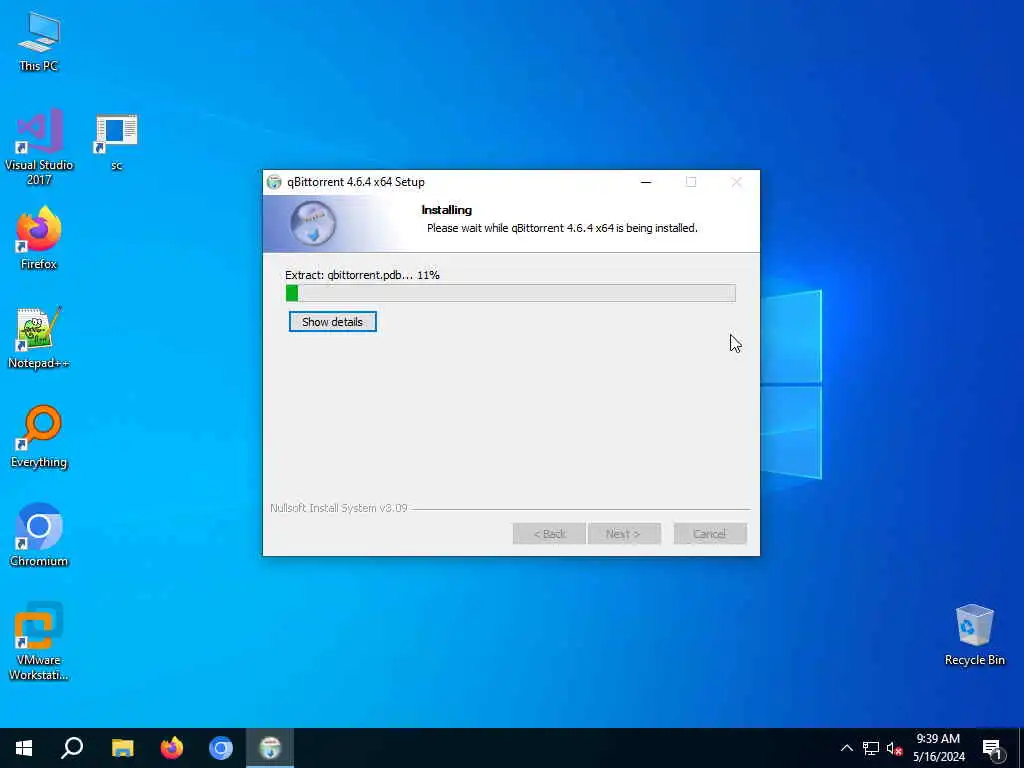Click "Nullsoft Install System v3.09" text
1024x768 pixels.
point(339,508)
